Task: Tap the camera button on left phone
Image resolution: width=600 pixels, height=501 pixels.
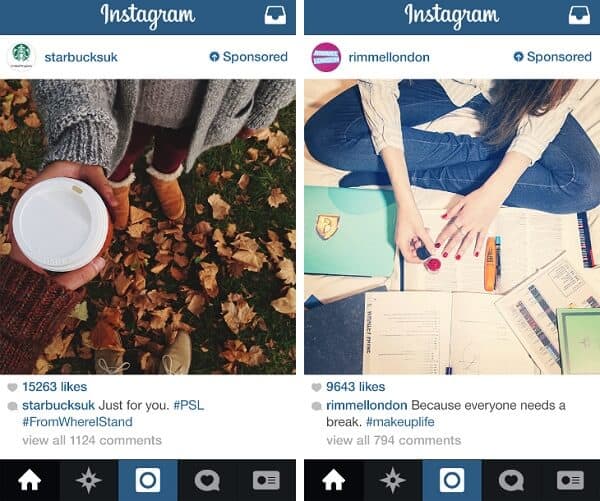Action: click(x=148, y=480)
